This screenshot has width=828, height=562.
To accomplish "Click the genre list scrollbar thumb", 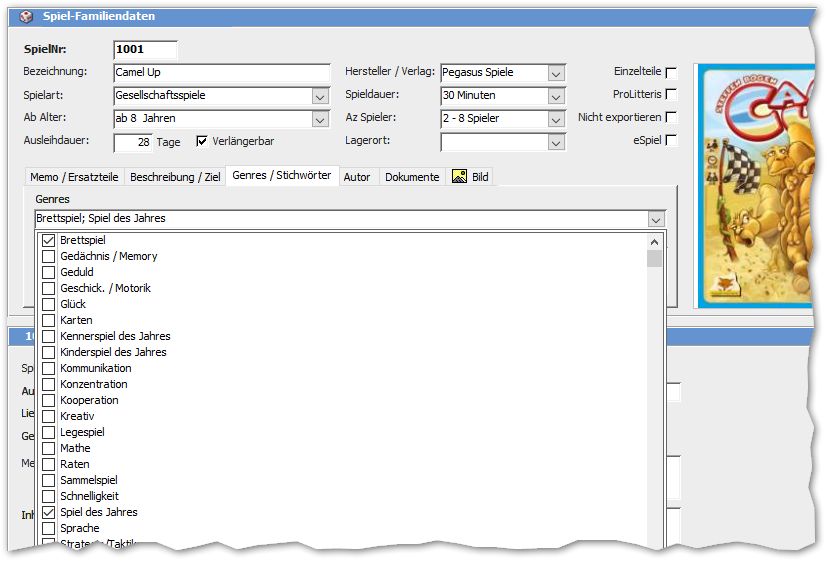I will pyautogui.click(x=654, y=259).
